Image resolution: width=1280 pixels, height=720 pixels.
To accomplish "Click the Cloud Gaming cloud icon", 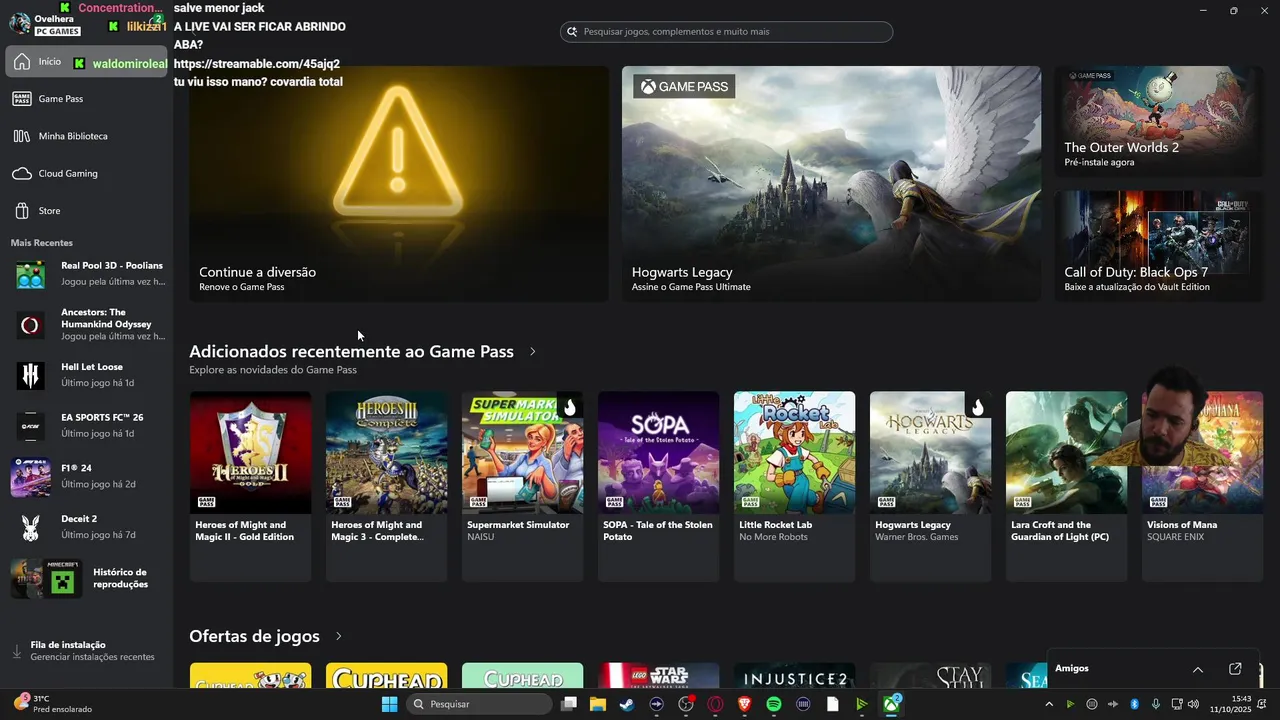I will [22, 174].
